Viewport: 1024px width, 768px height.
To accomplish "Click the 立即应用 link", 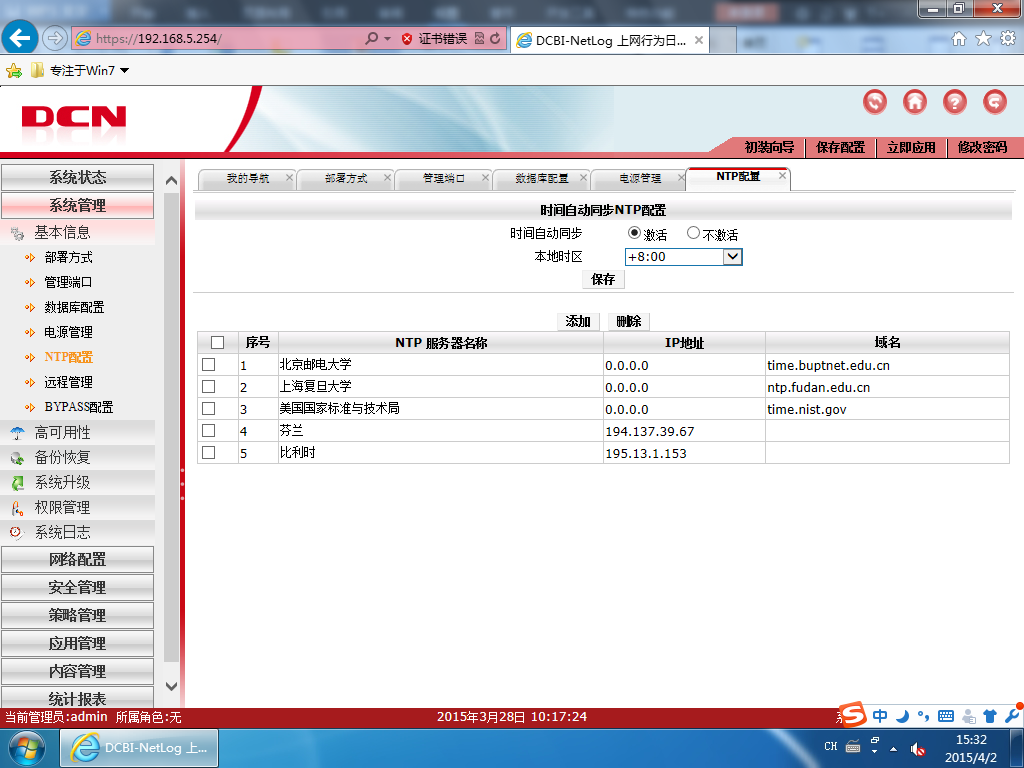I will coord(911,148).
